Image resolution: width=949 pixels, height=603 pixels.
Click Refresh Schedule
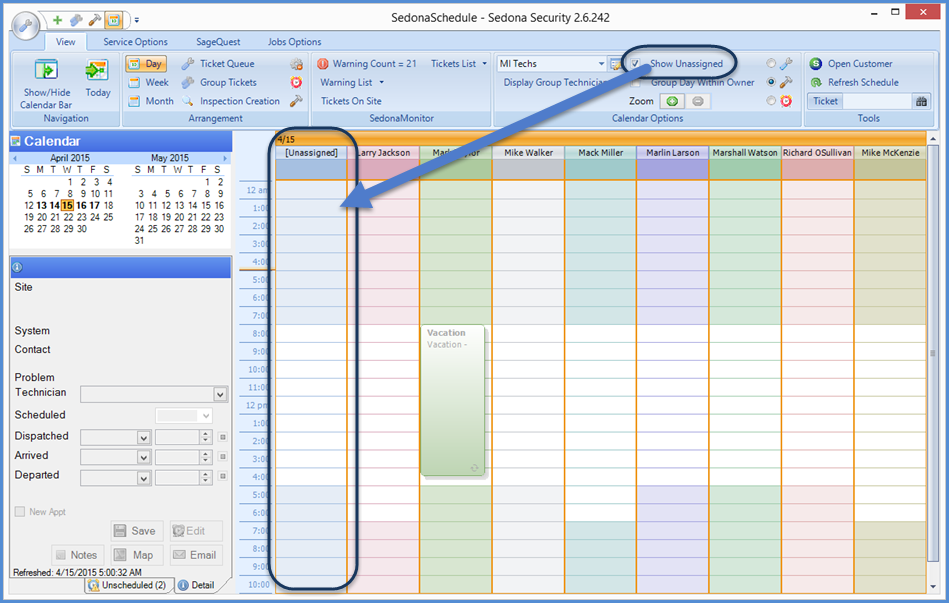pyautogui.click(x=855, y=82)
